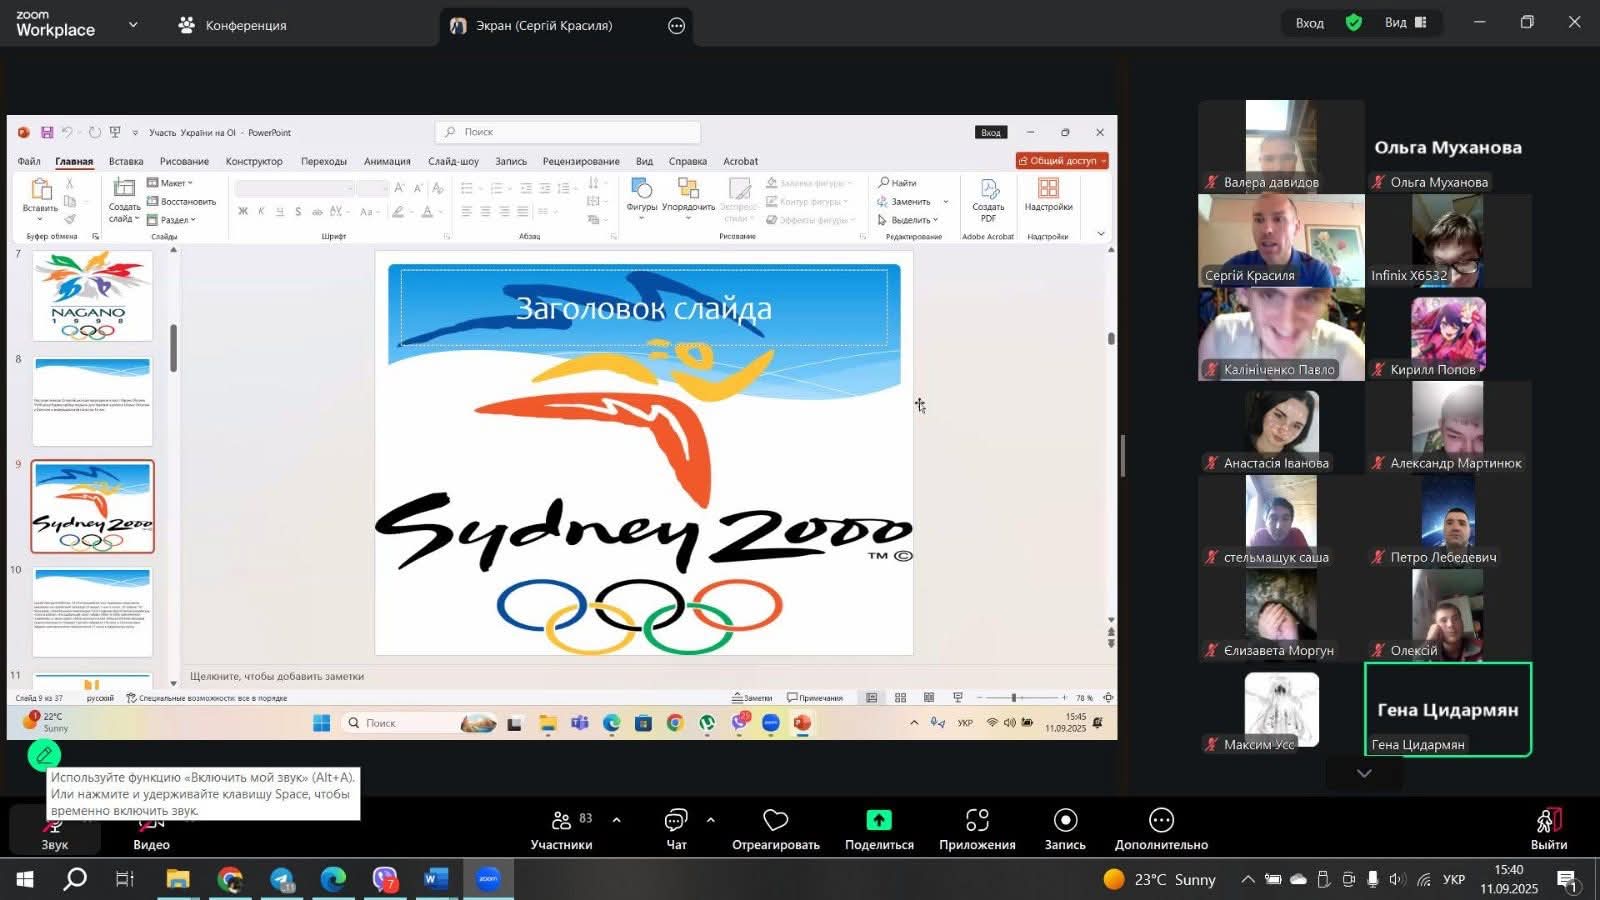Click the green security shield icon

click(x=1354, y=23)
